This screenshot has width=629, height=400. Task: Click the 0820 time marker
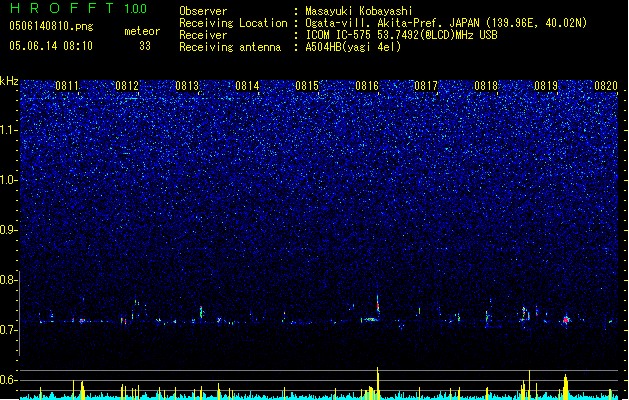[x=606, y=86]
